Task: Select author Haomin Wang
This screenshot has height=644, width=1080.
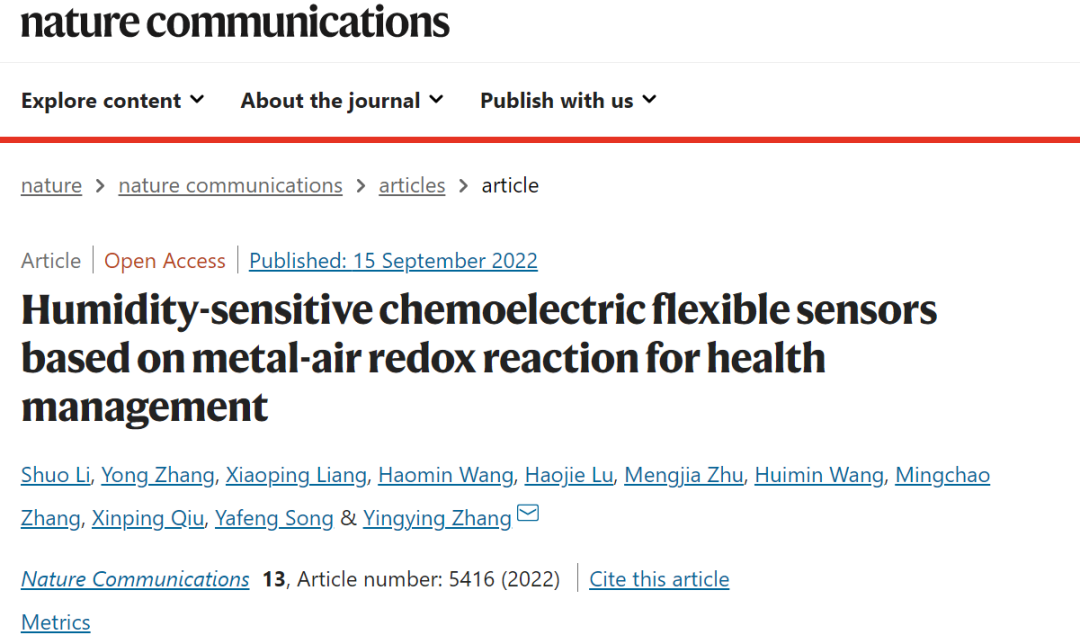Action: point(446,475)
